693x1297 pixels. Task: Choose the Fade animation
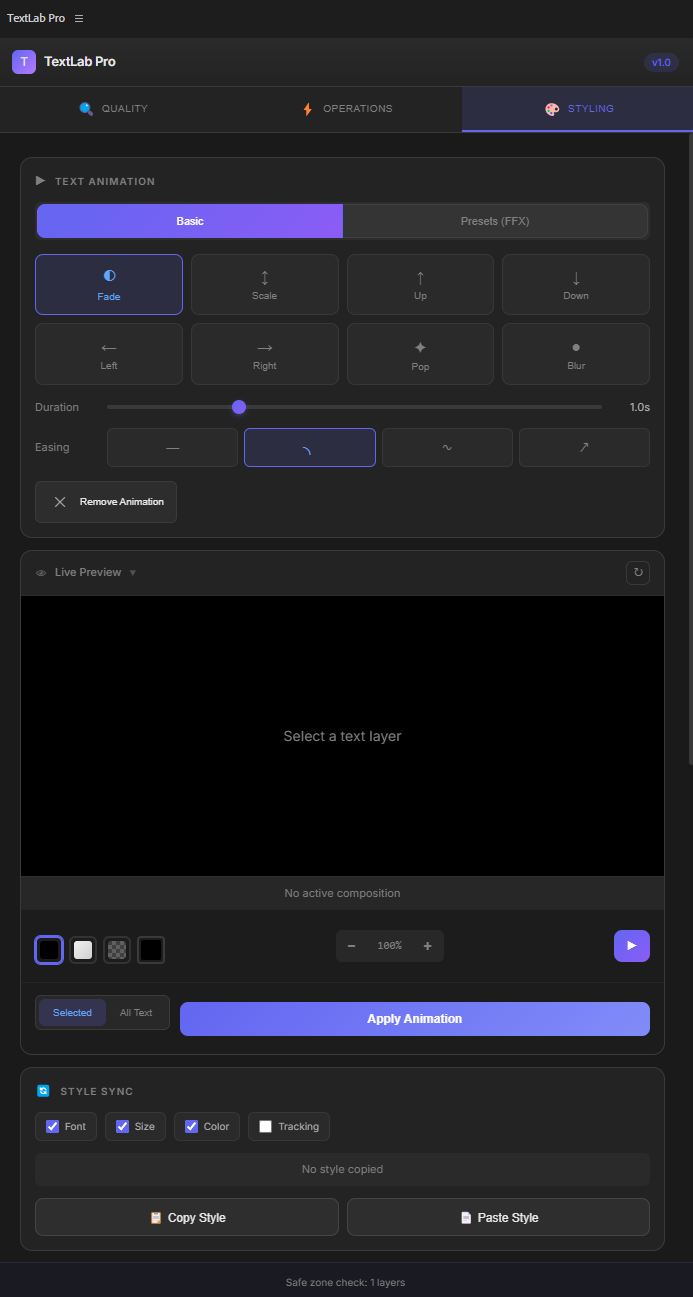coord(109,285)
